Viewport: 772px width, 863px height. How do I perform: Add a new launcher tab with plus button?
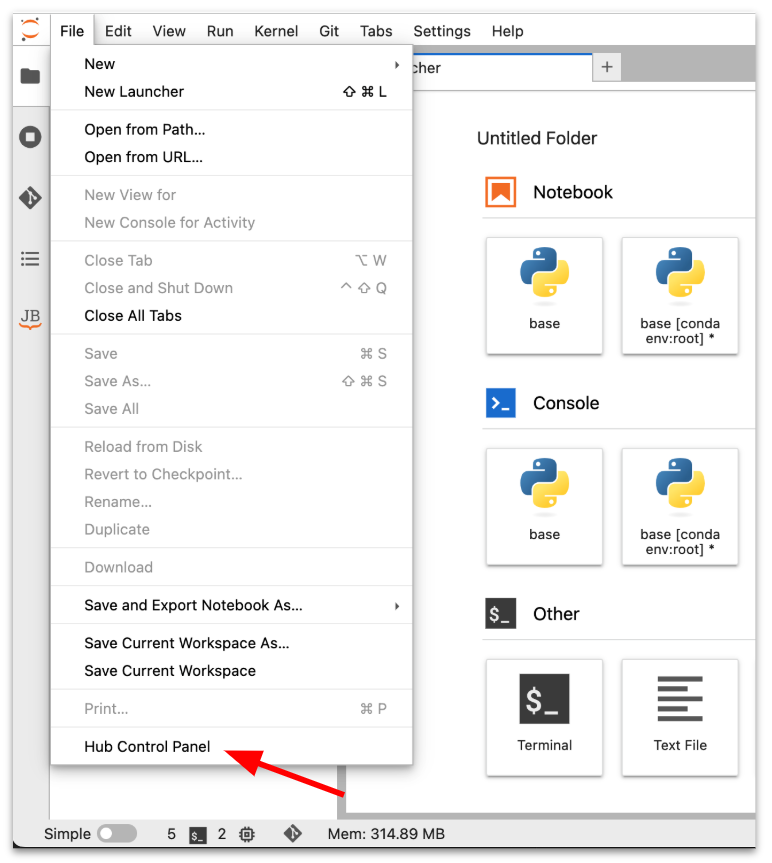(x=607, y=67)
